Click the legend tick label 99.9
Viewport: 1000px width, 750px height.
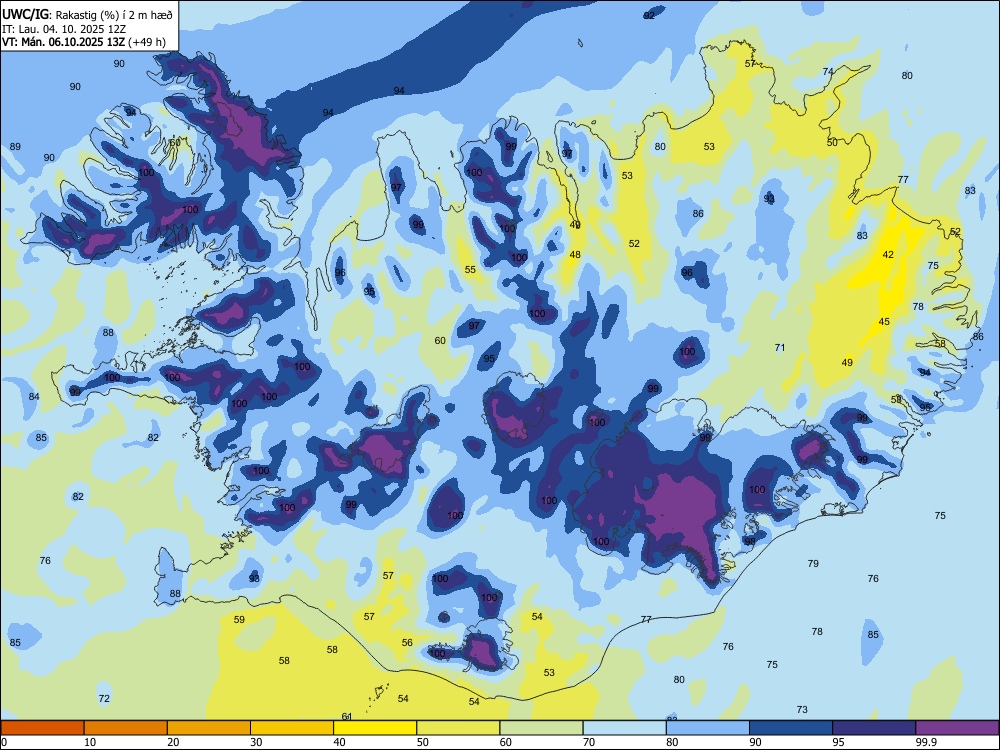[926, 742]
